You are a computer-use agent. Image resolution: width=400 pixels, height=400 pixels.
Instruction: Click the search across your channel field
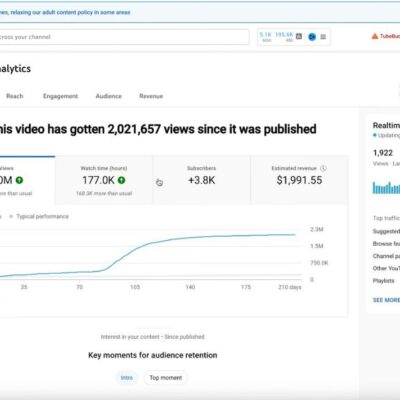point(124,37)
